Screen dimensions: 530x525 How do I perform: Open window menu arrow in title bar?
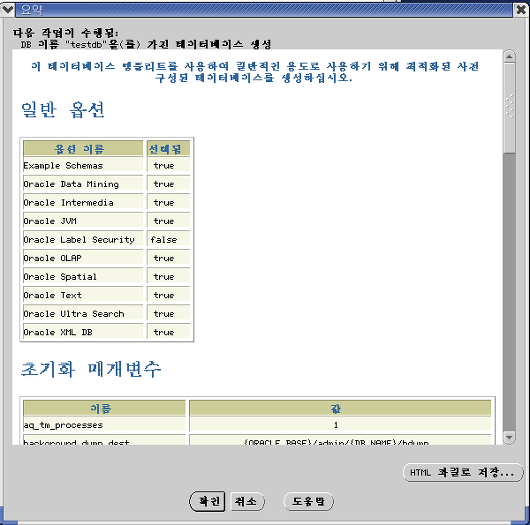tap(7, 10)
